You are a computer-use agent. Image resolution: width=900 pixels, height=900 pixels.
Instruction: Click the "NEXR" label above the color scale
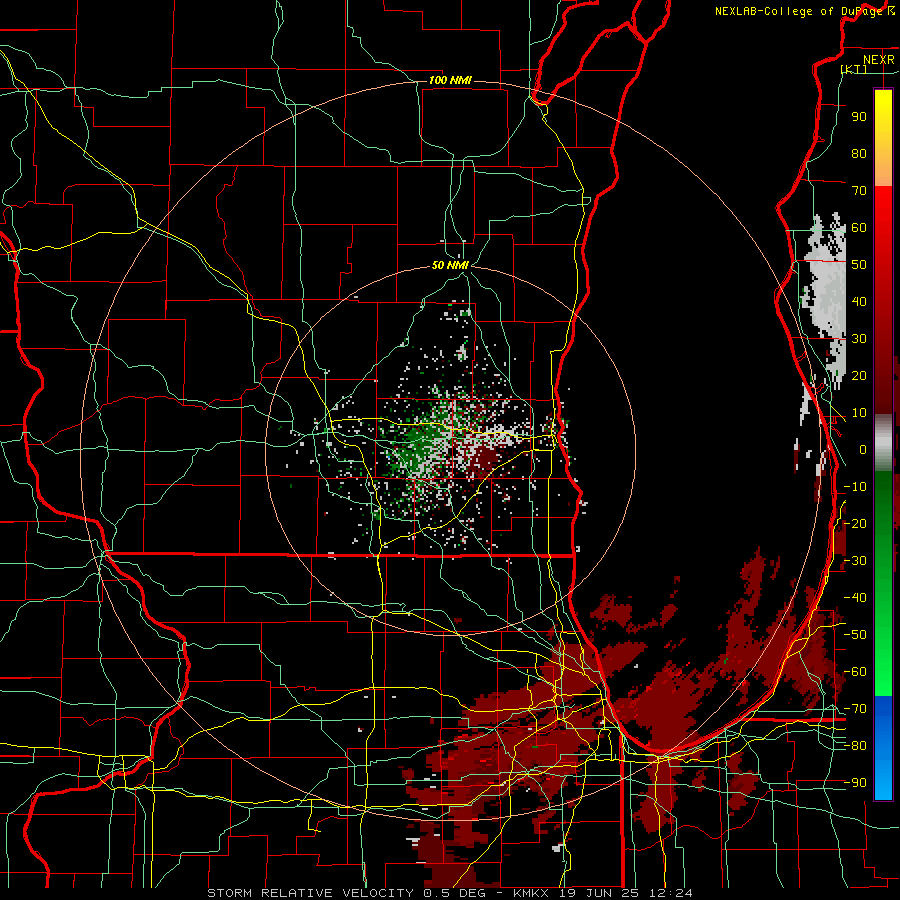click(x=879, y=60)
